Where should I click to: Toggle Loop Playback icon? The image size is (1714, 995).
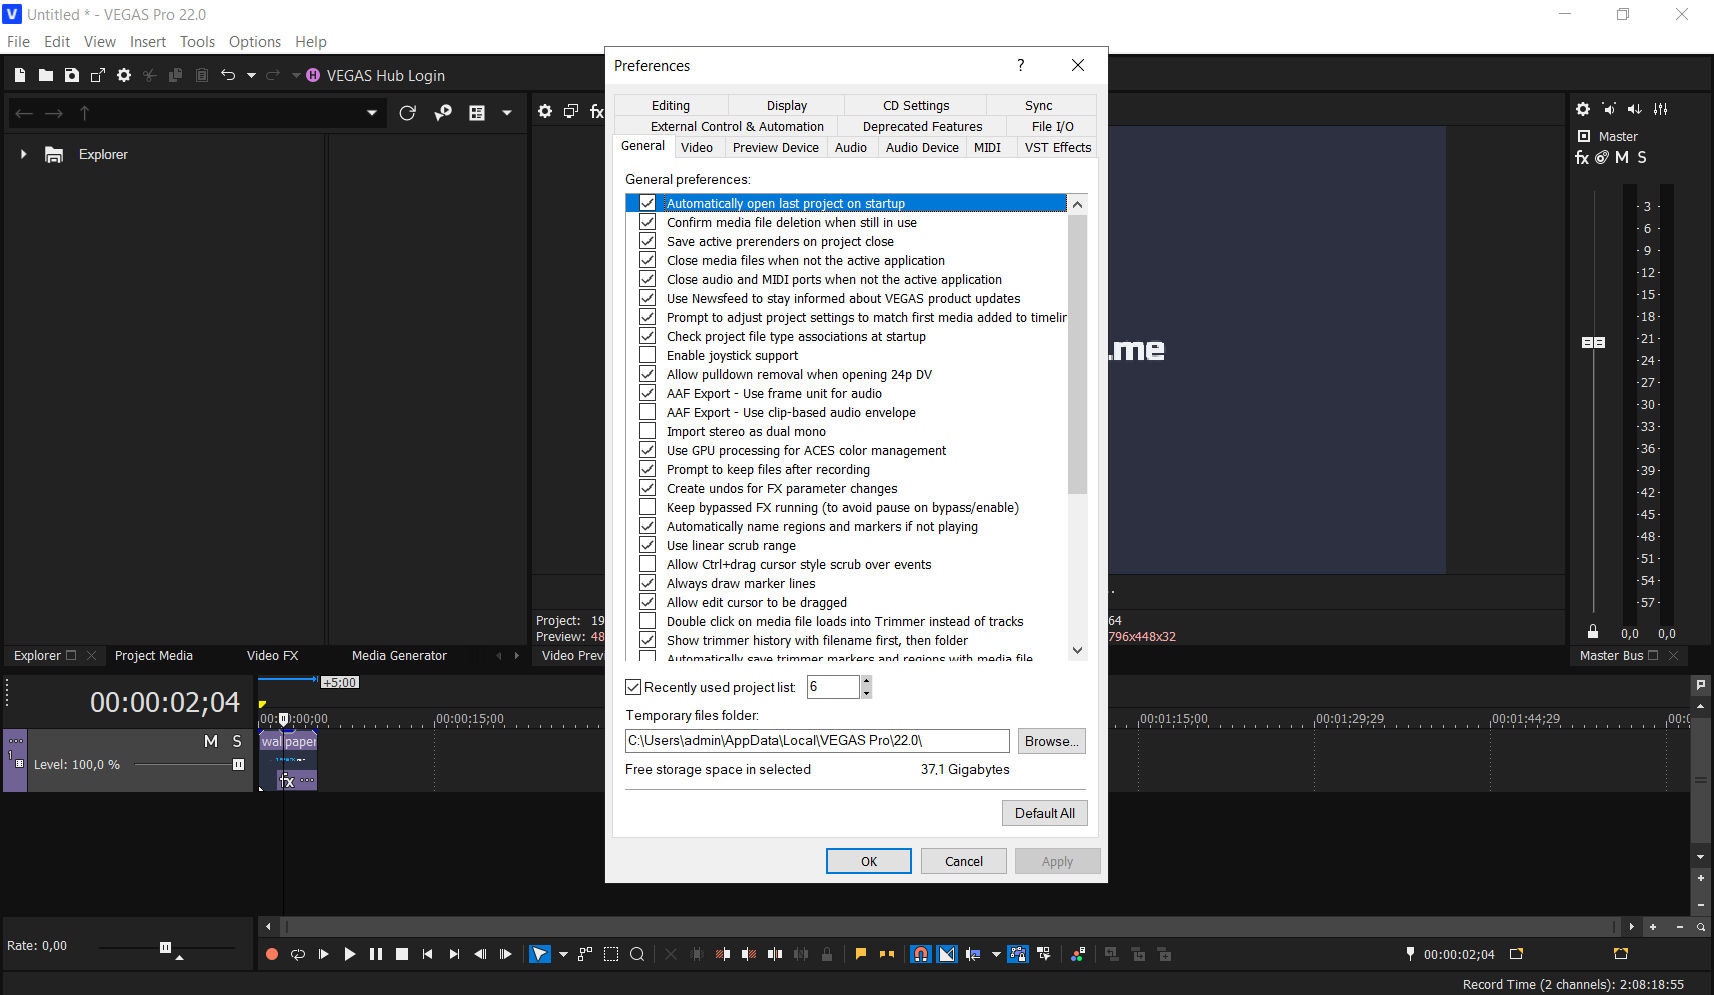tap(298, 954)
